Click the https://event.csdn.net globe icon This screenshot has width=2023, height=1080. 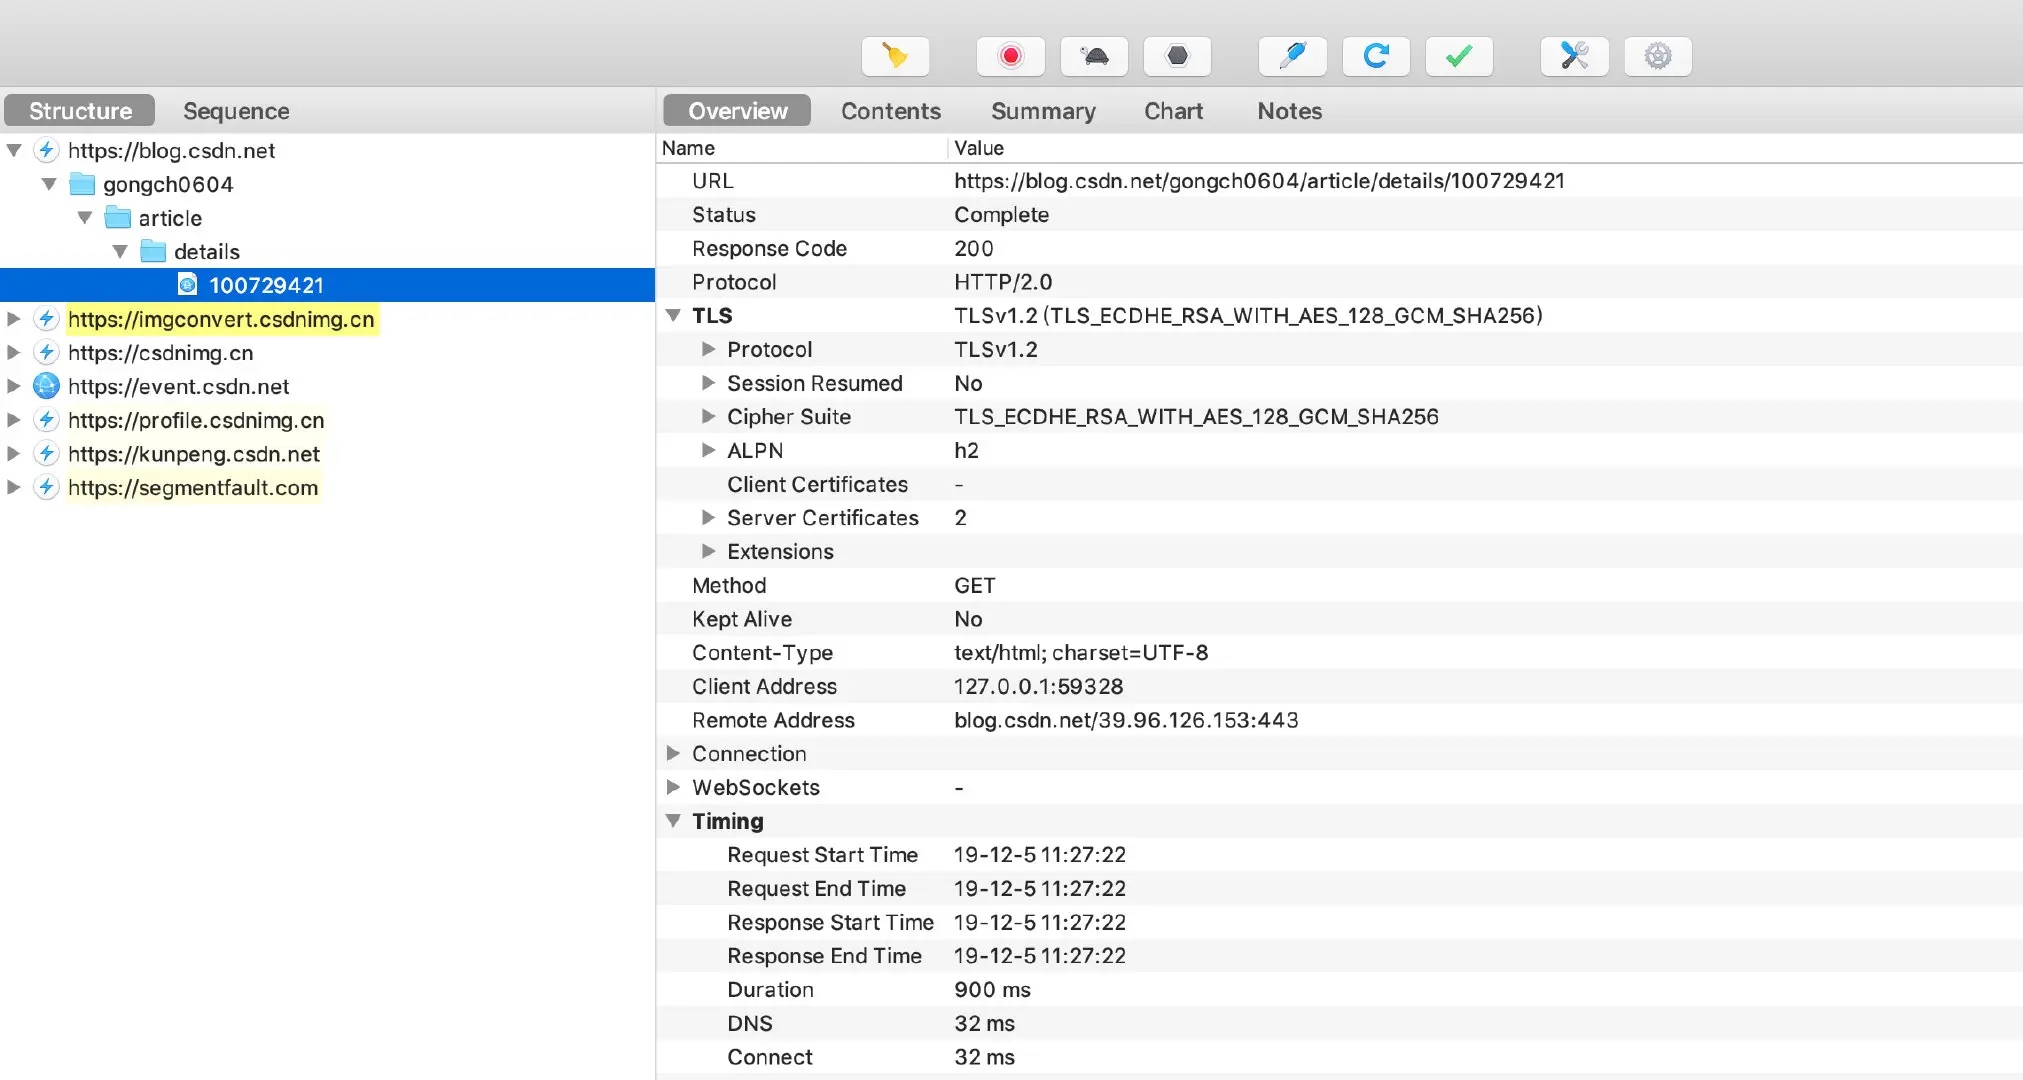pyautogui.click(x=46, y=386)
